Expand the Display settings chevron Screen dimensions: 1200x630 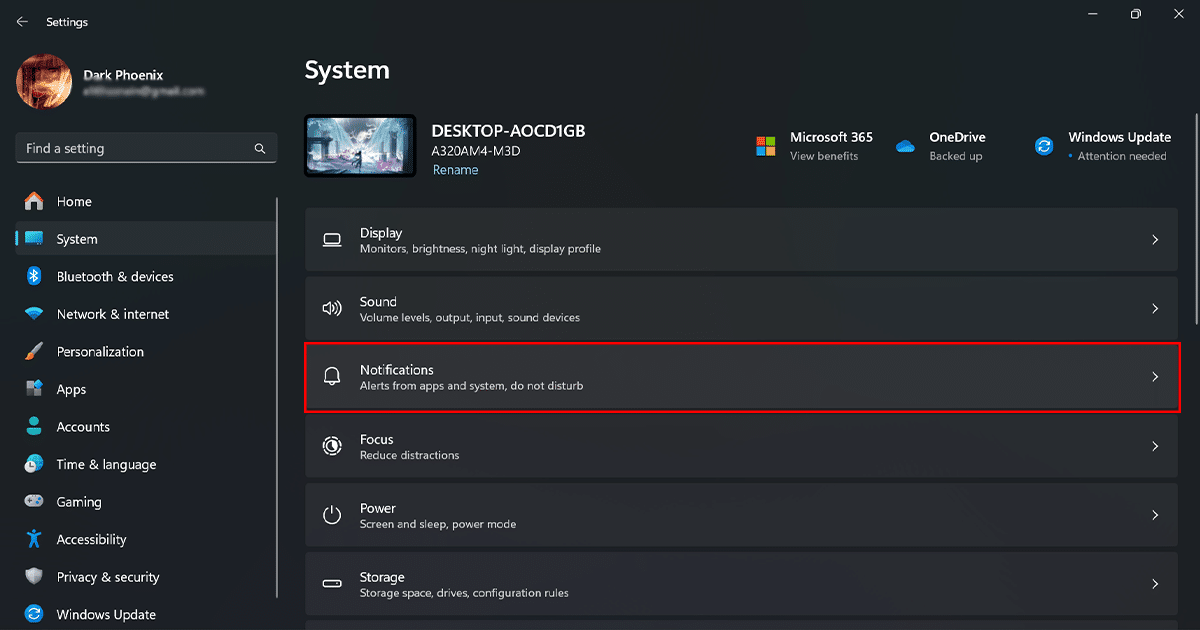(1155, 240)
